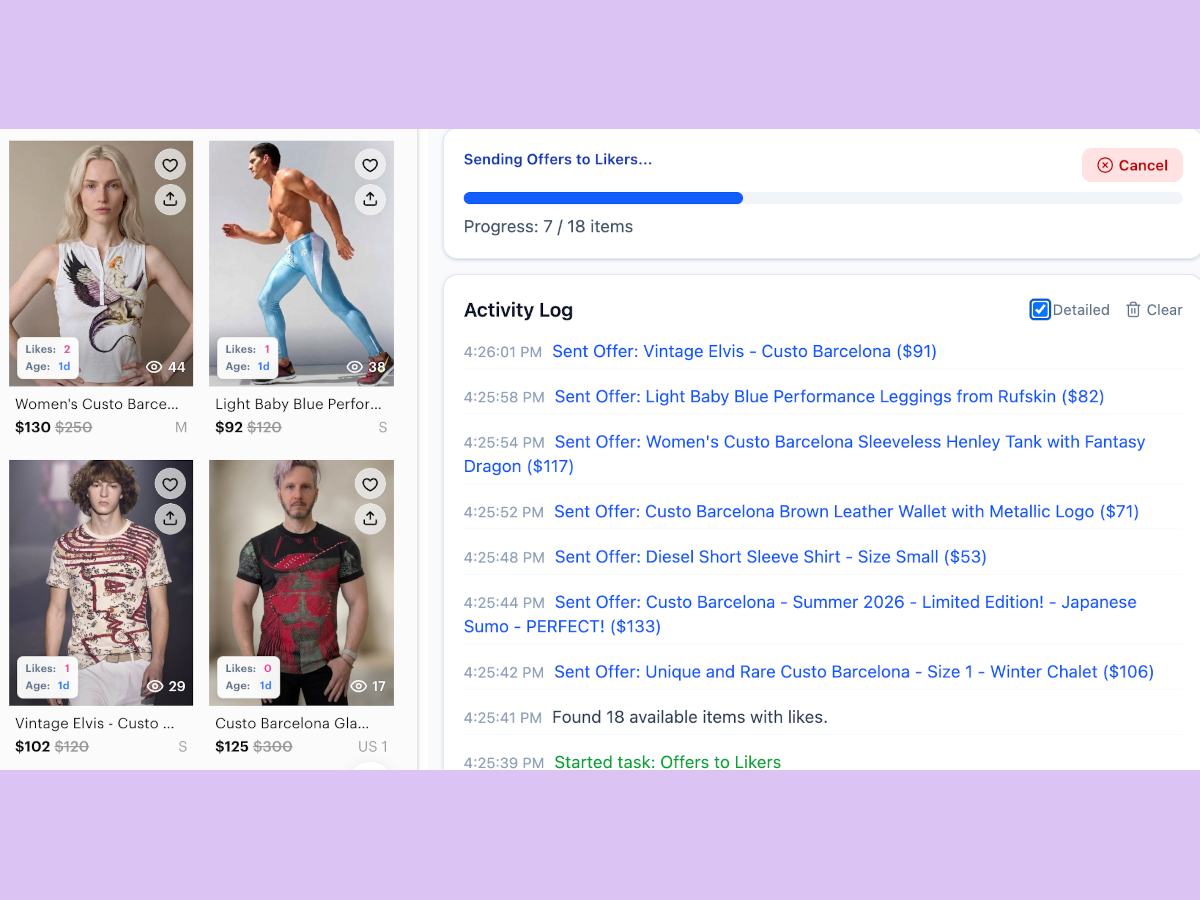Click the Sending Offers progress bar
The height and width of the screenshot is (900, 1200).
[823, 198]
